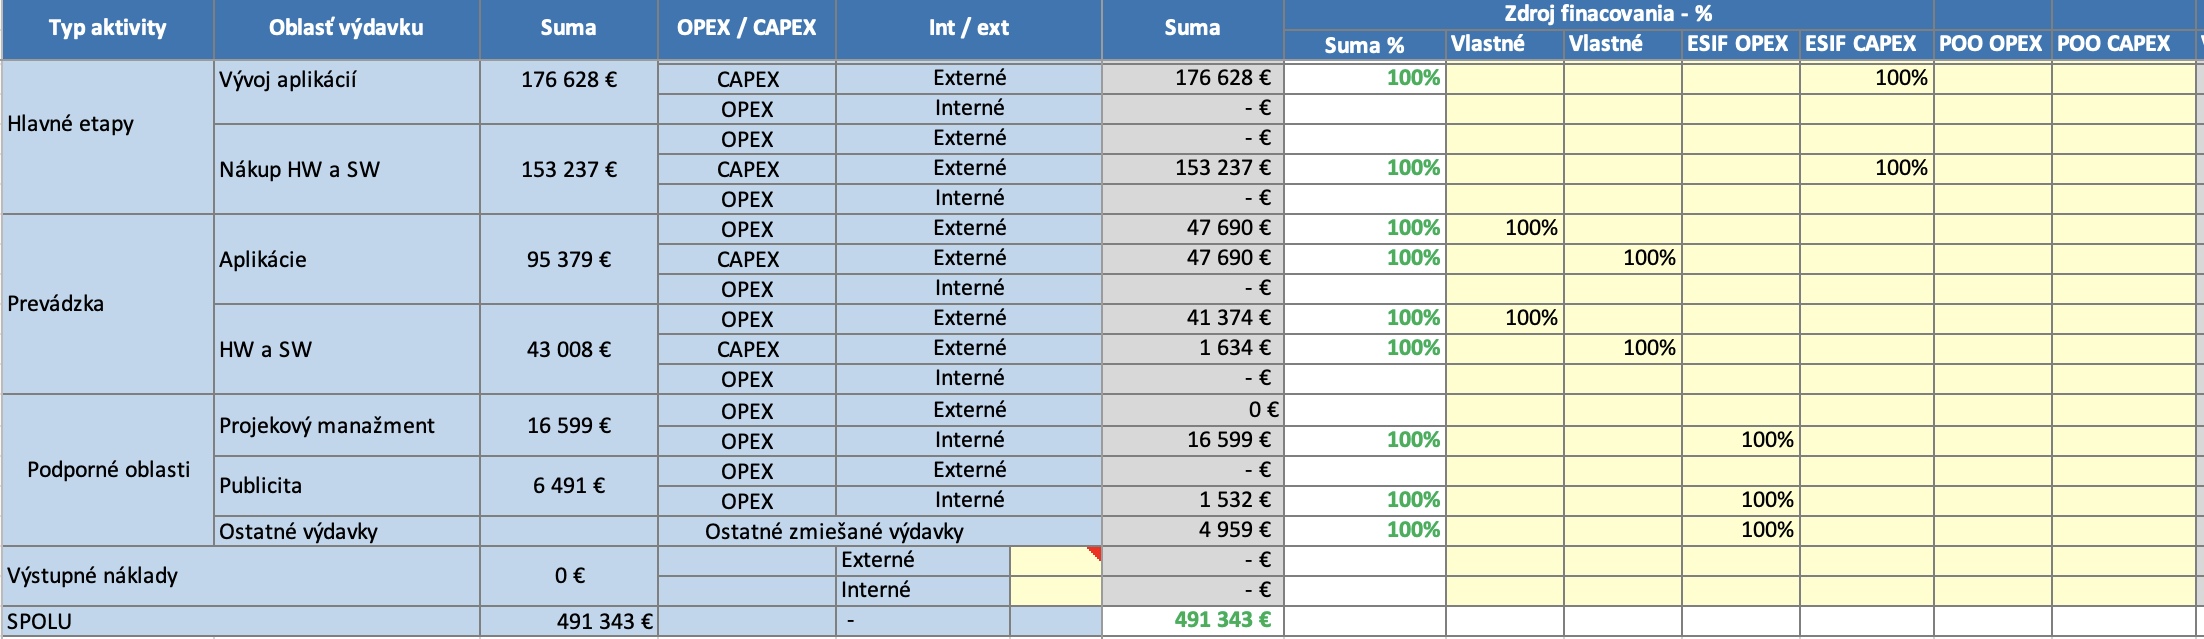This screenshot has height=639, width=2204.
Task: Select the "ESIF CAPEX" column header
Action: pos(1860,44)
